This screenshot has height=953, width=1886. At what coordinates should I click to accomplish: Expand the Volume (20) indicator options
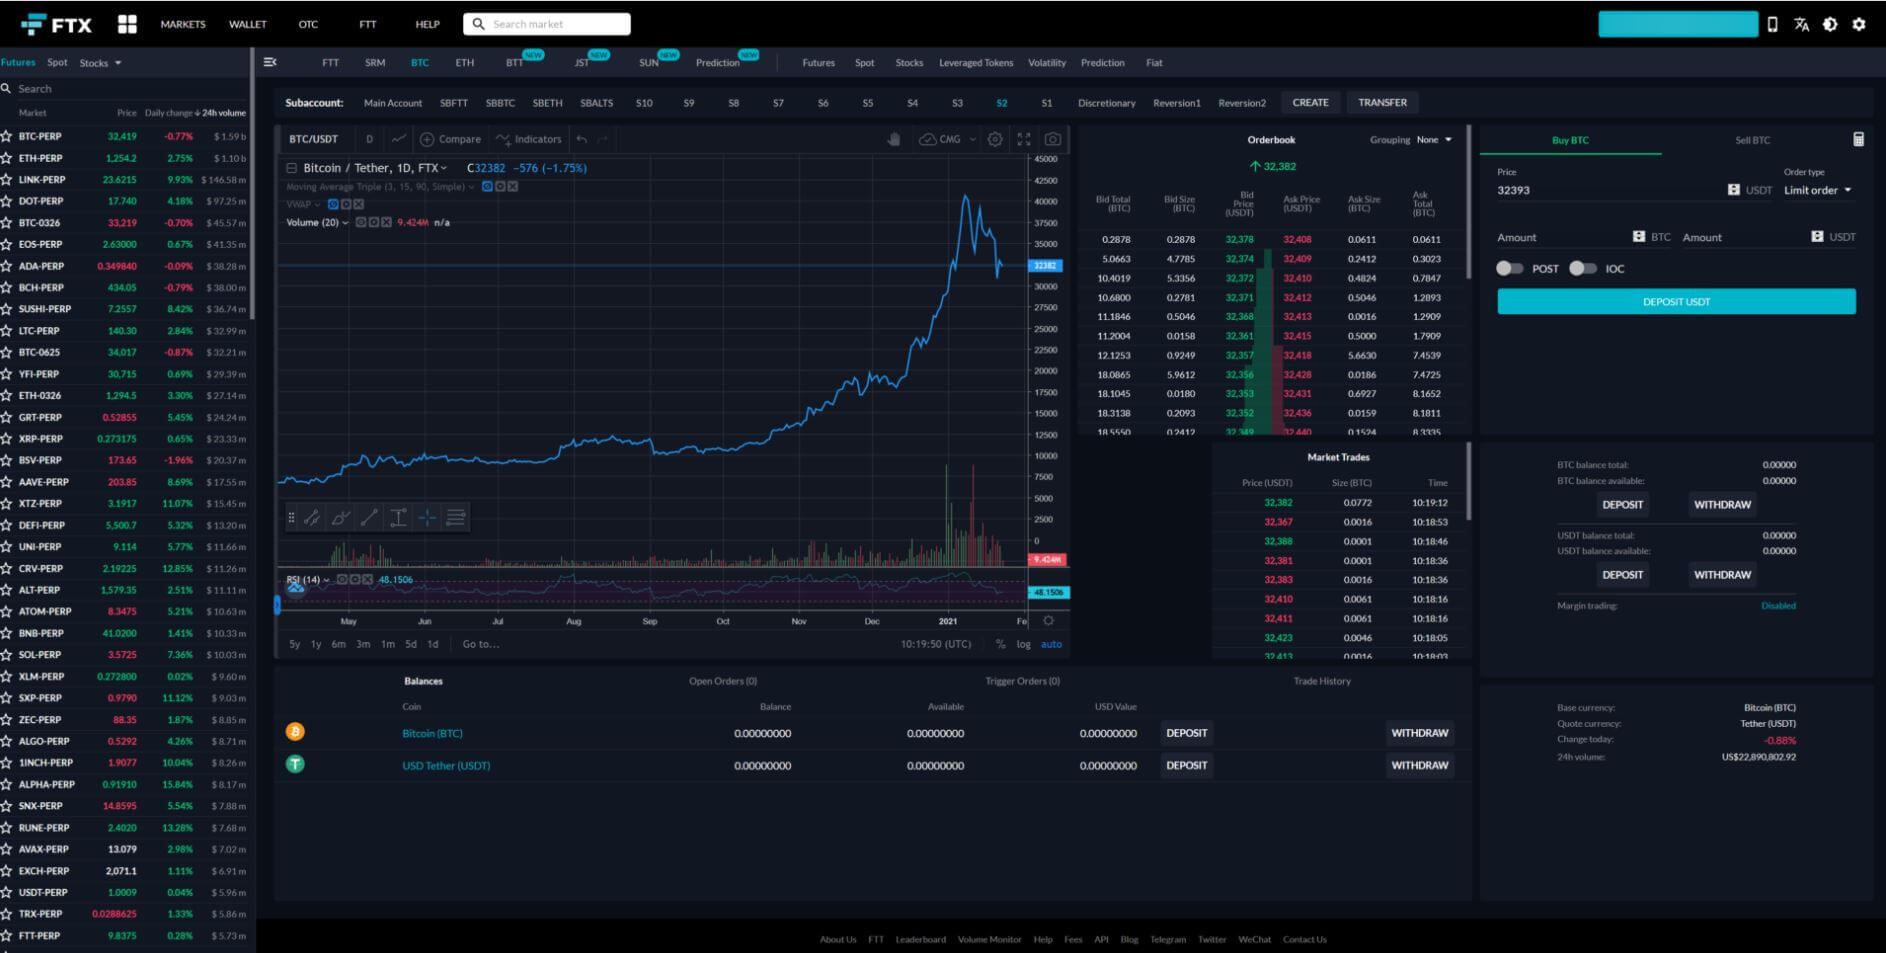pyautogui.click(x=345, y=222)
